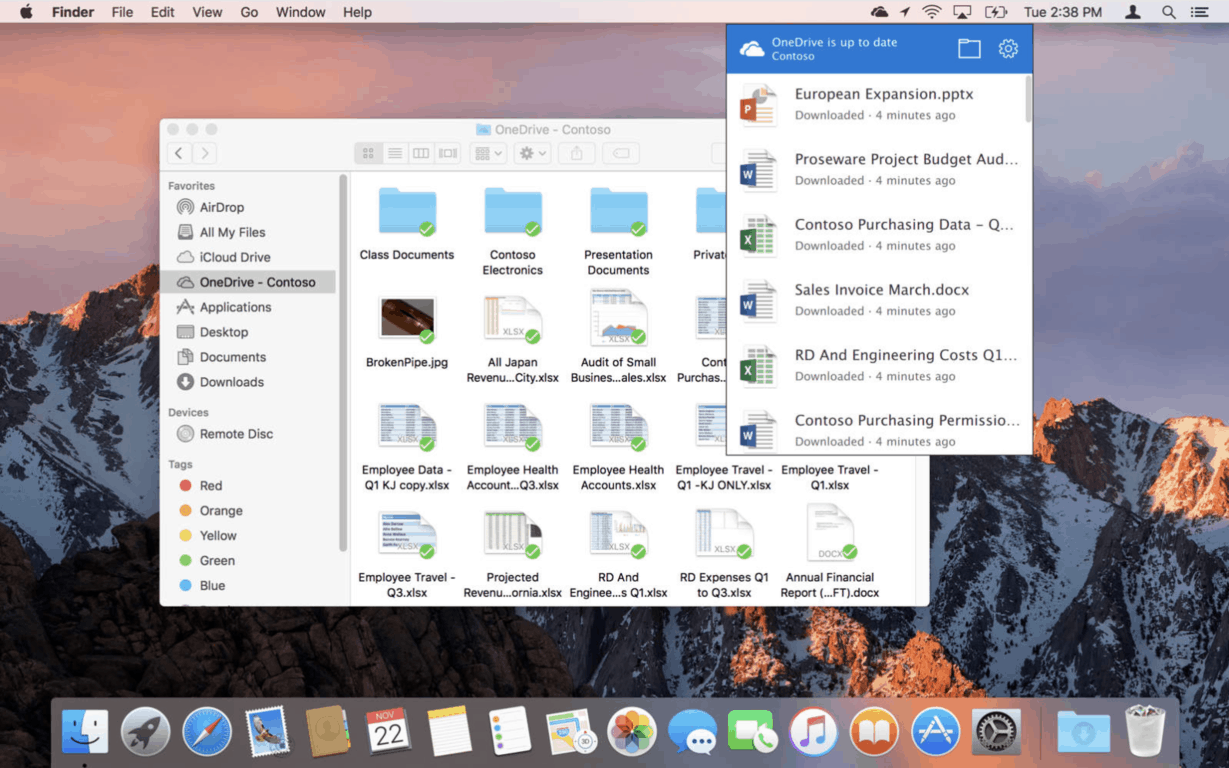This screenshot has height=768, width=1229.
Task: Click the Red tag in sidebar
Action: [x=210, y=485]
